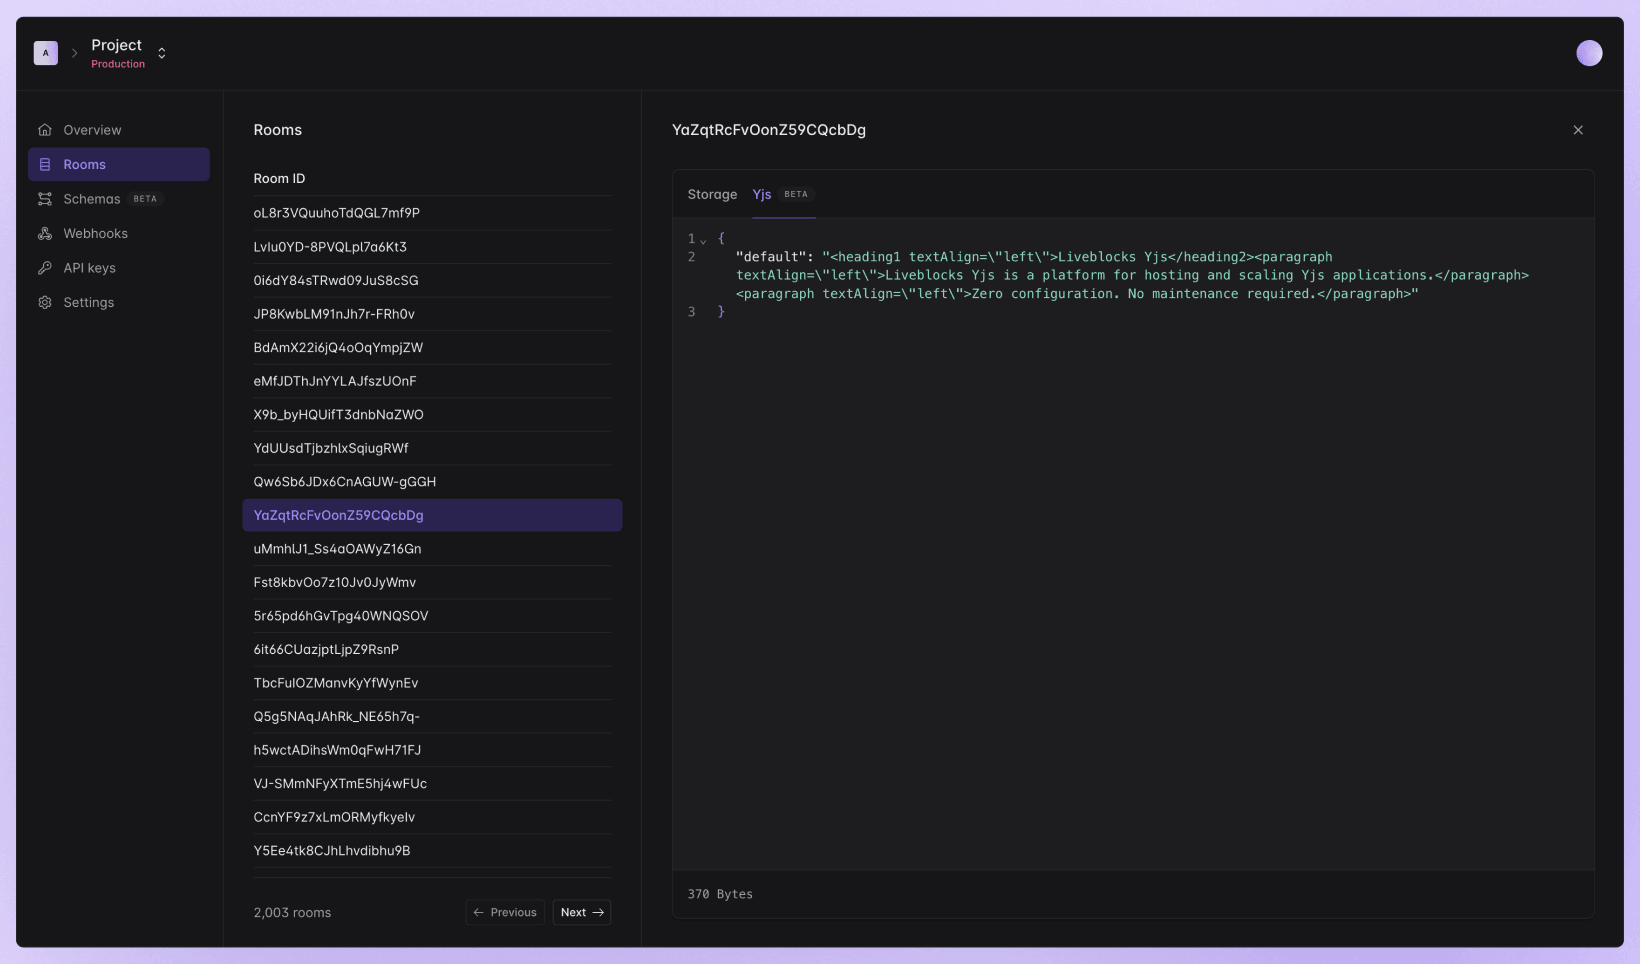Select the Overview home icon in sidebar
Viewport: 1640px width, 964px height.
pos(44,129)
